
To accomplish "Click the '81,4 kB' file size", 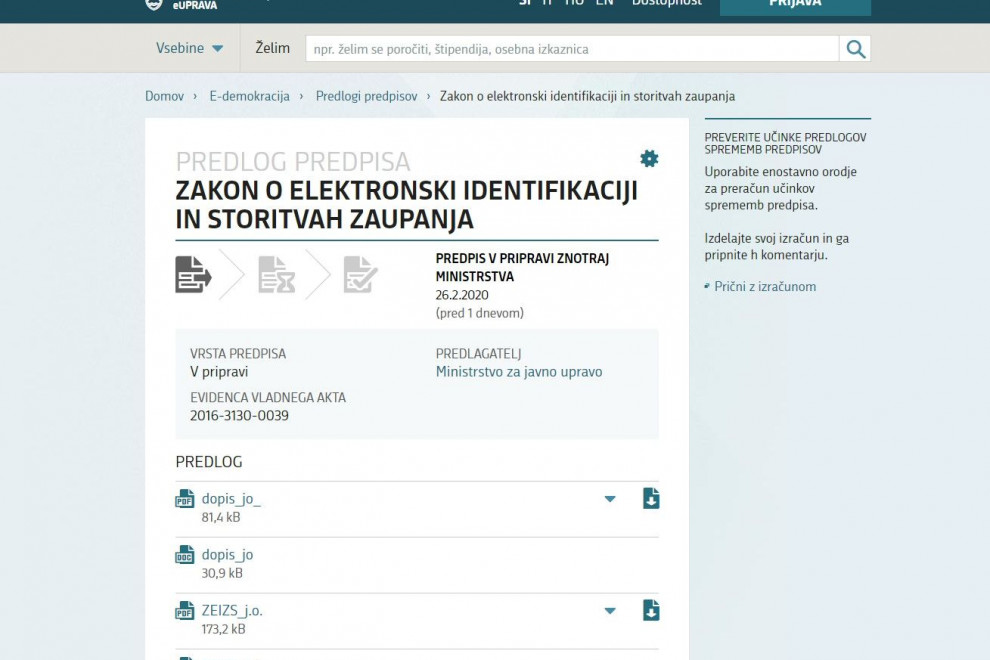I will [x=221, y=517].
